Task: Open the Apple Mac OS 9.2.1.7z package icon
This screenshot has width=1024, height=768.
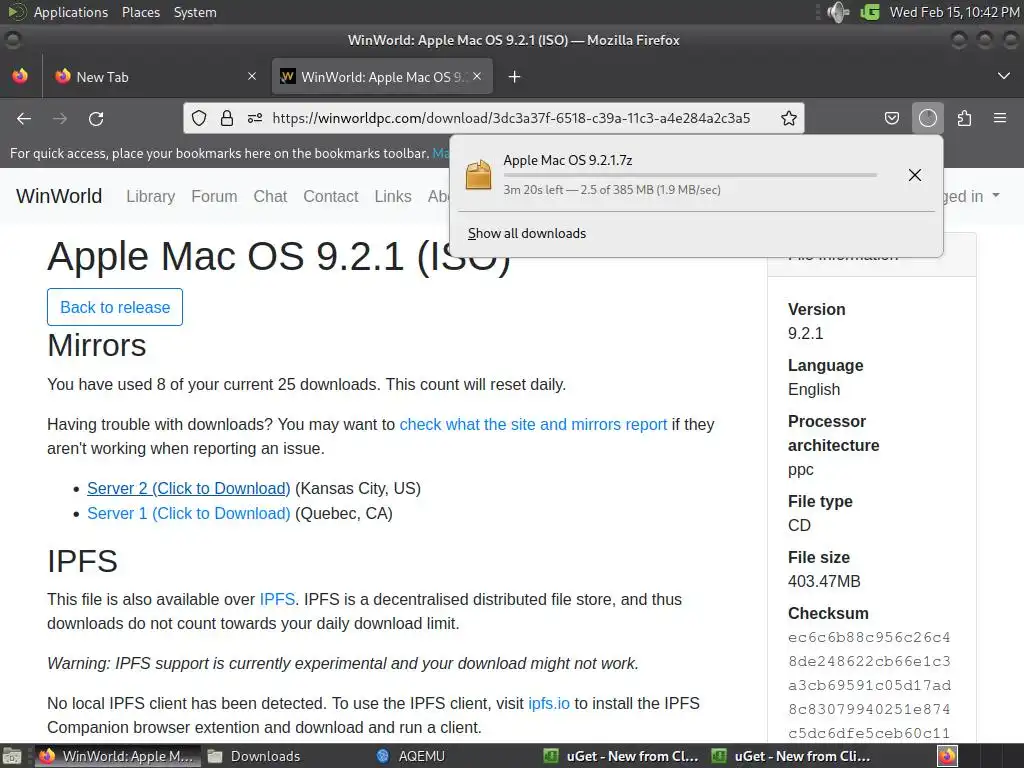Action: point(478,175)
